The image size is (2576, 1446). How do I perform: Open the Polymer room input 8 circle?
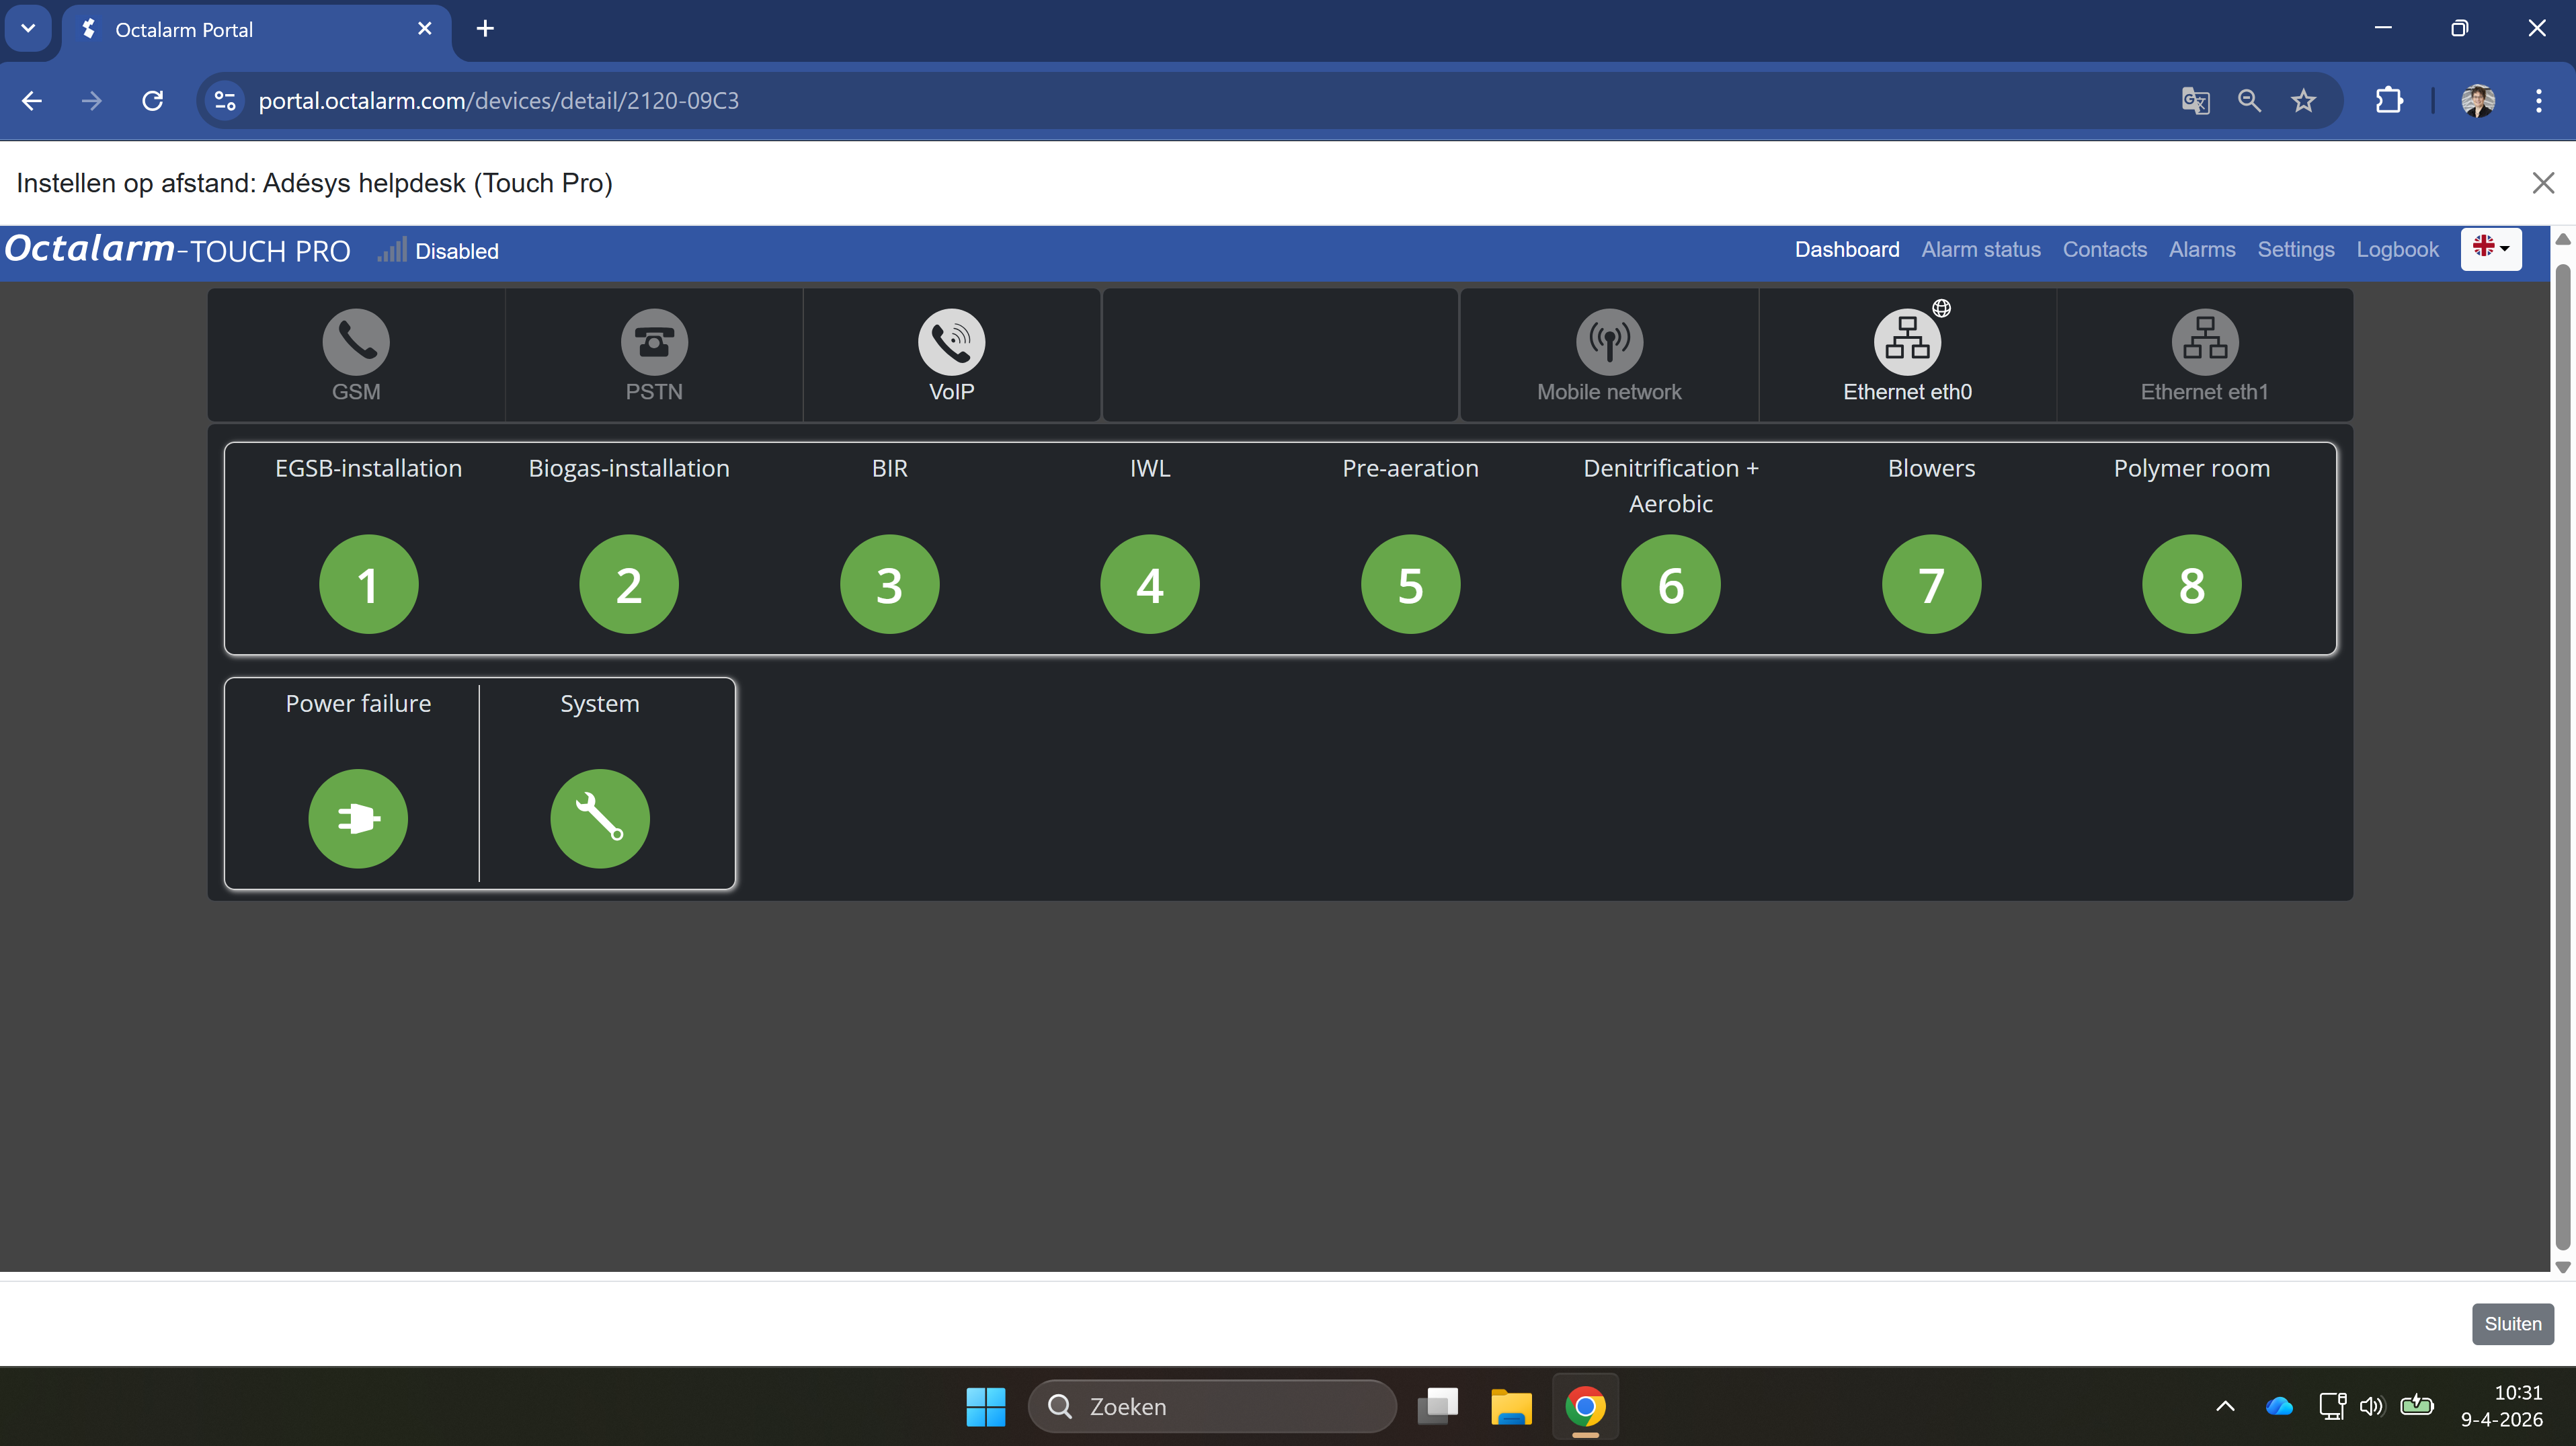2191,584
